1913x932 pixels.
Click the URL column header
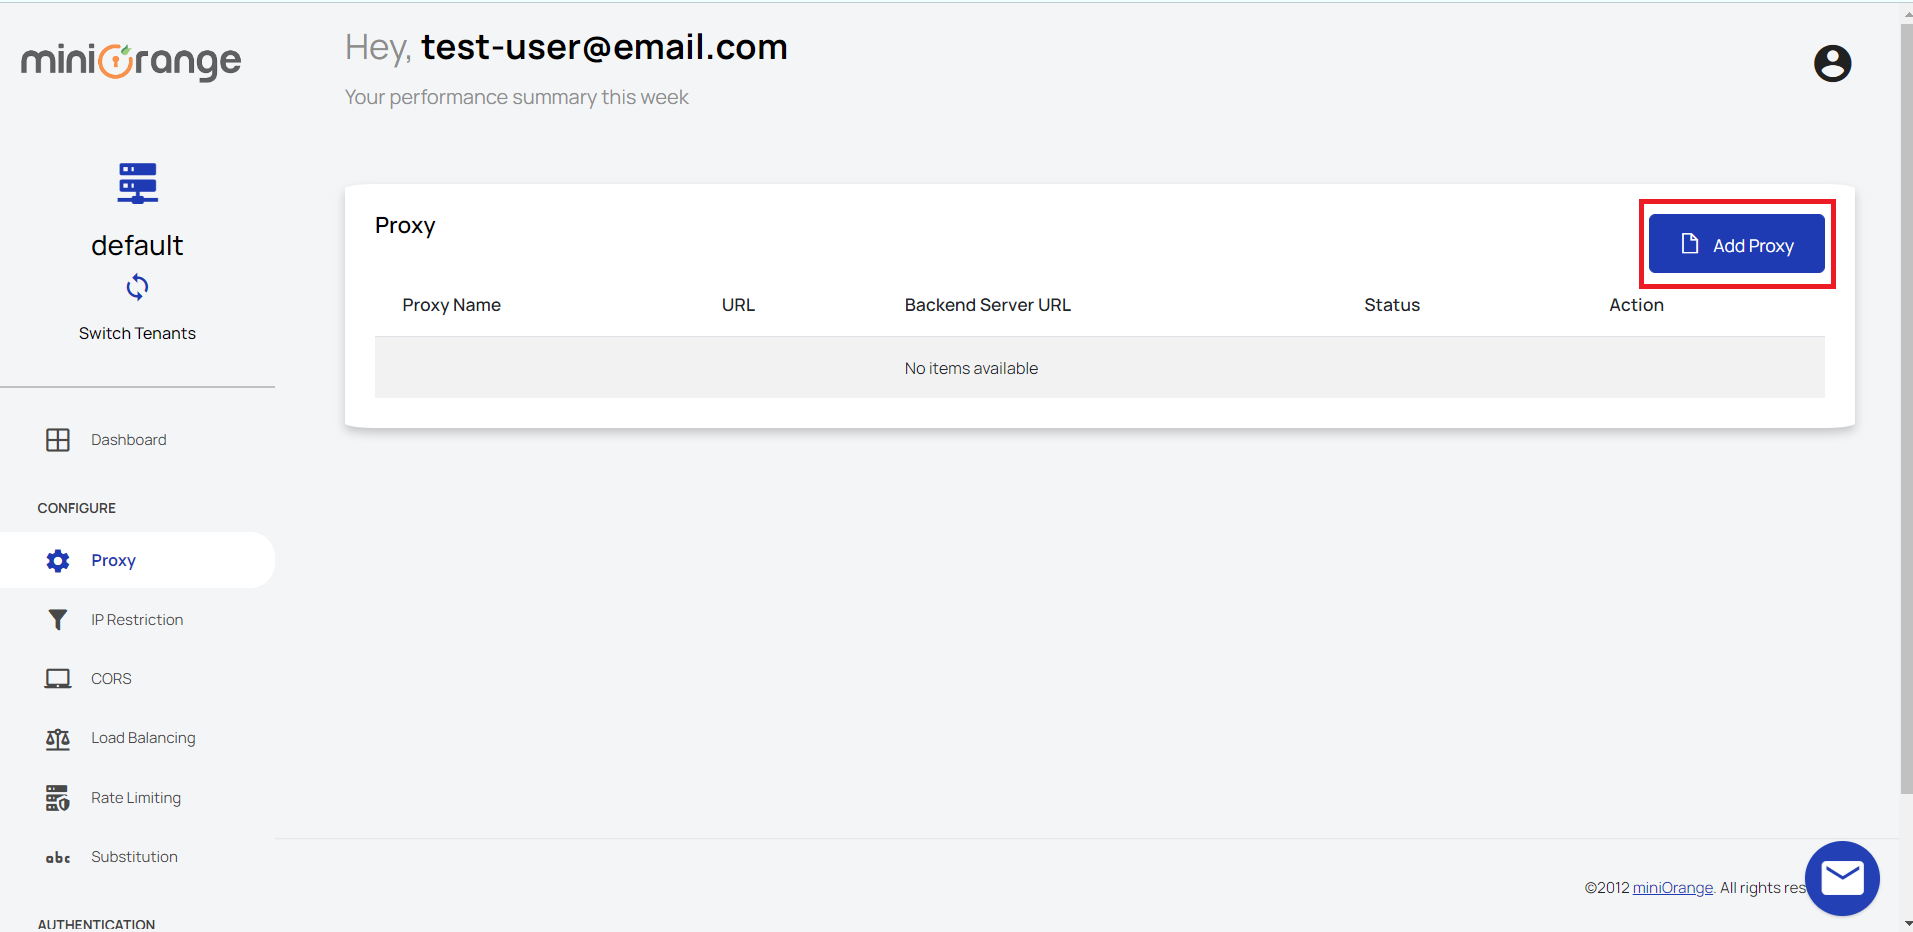click(739, 305)
